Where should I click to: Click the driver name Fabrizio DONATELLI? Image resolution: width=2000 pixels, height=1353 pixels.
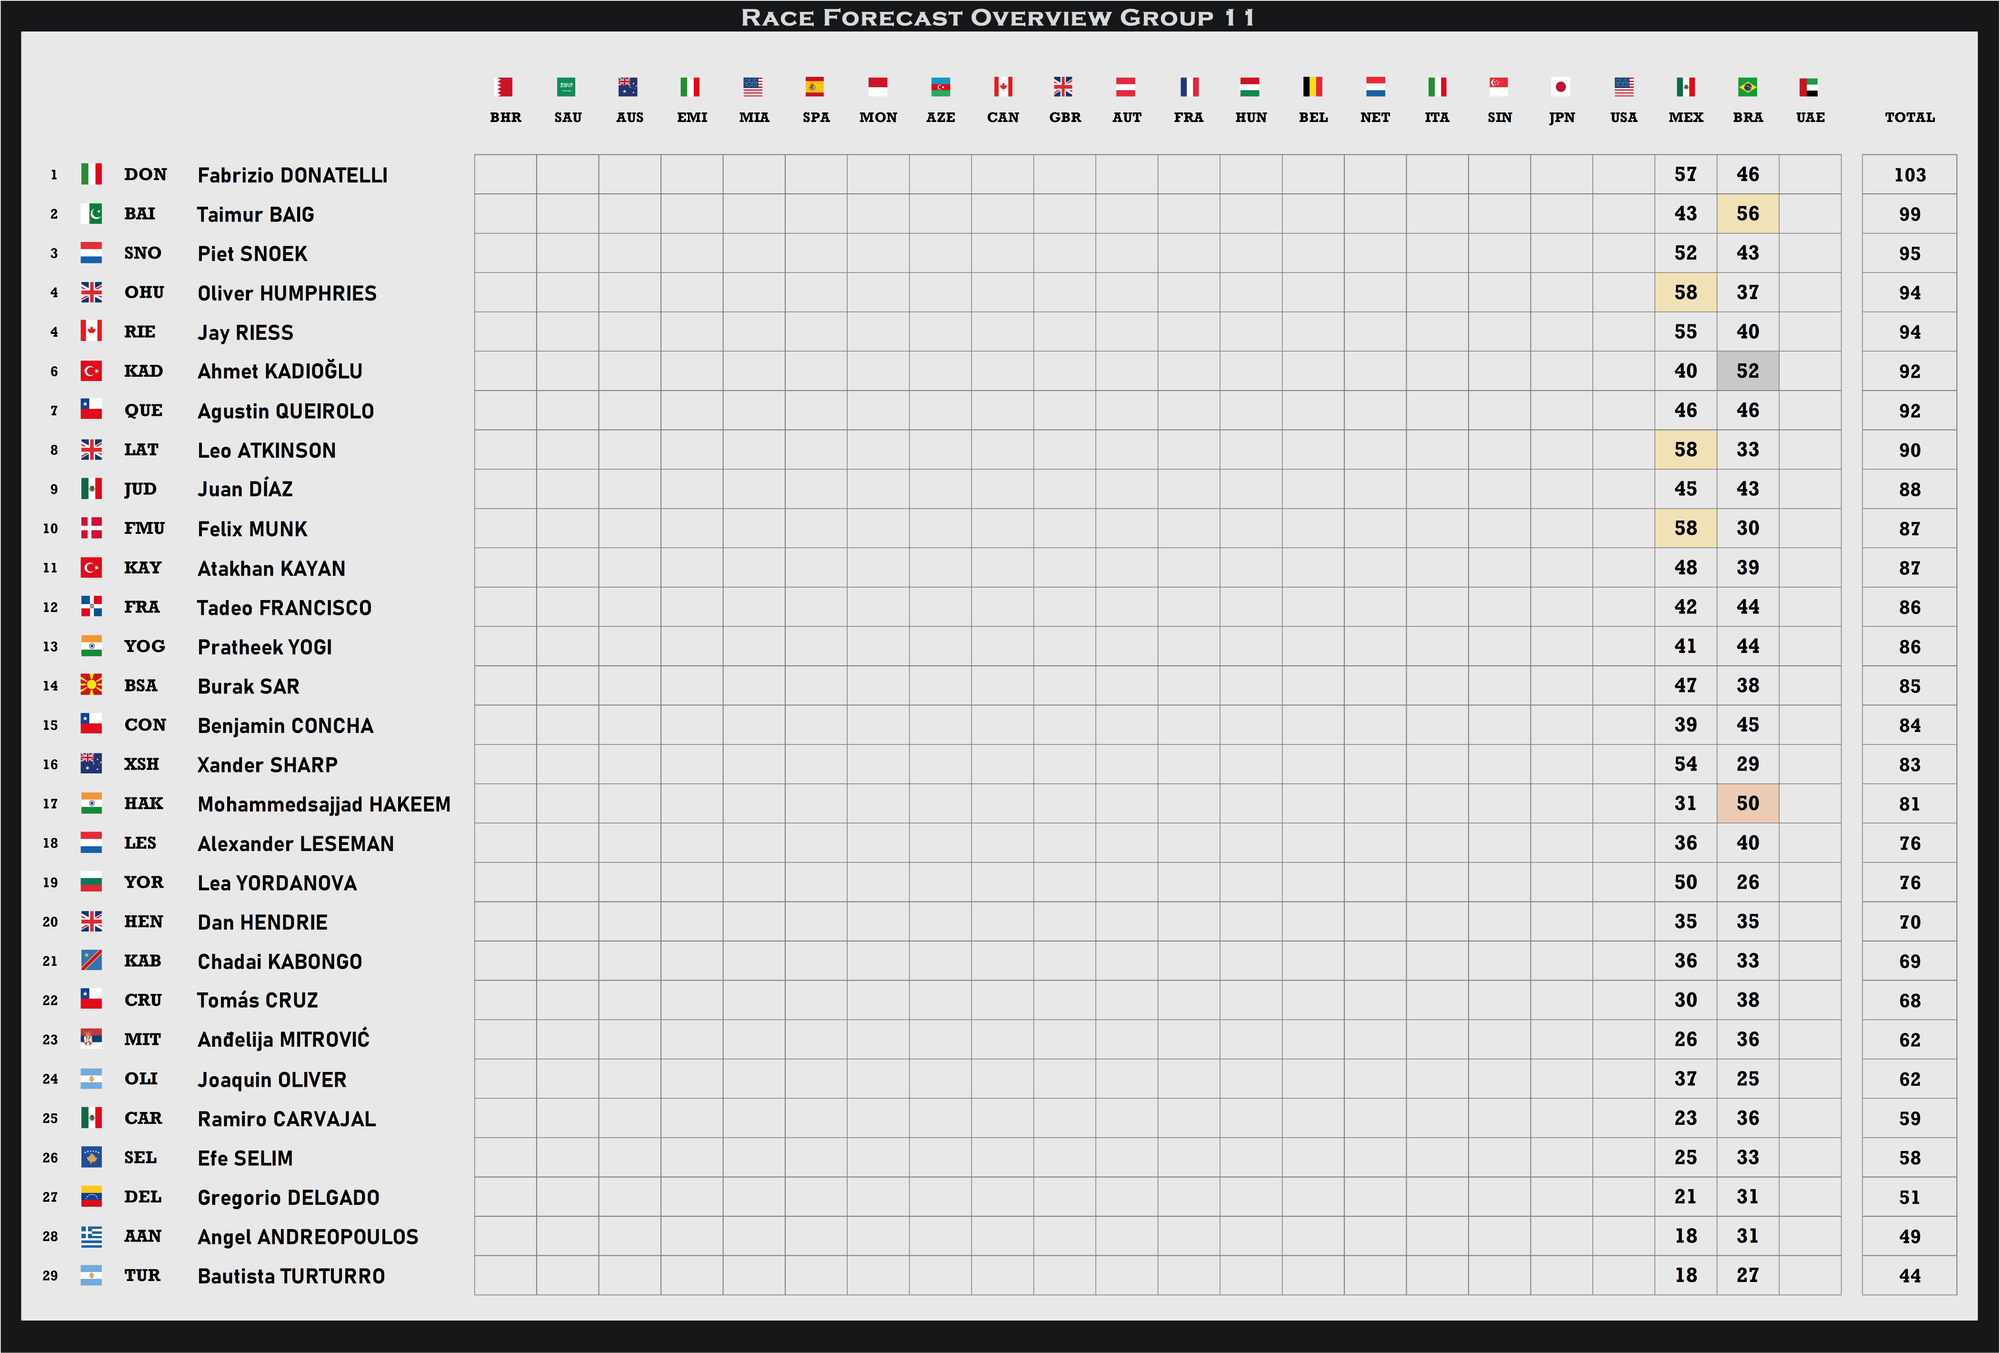point(292,175)
